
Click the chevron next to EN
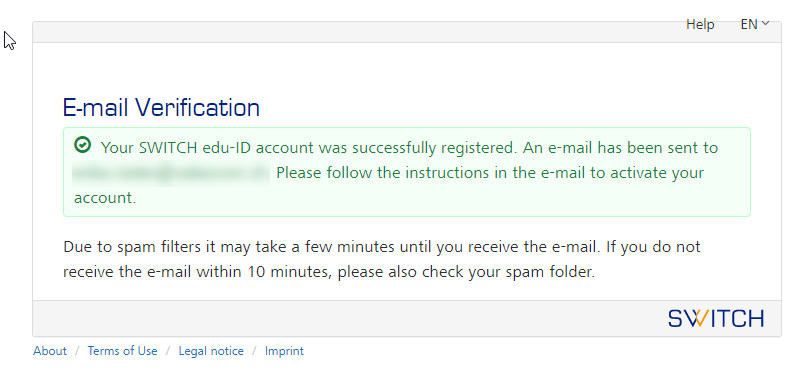pyautogui.click(x=765, y=23)
